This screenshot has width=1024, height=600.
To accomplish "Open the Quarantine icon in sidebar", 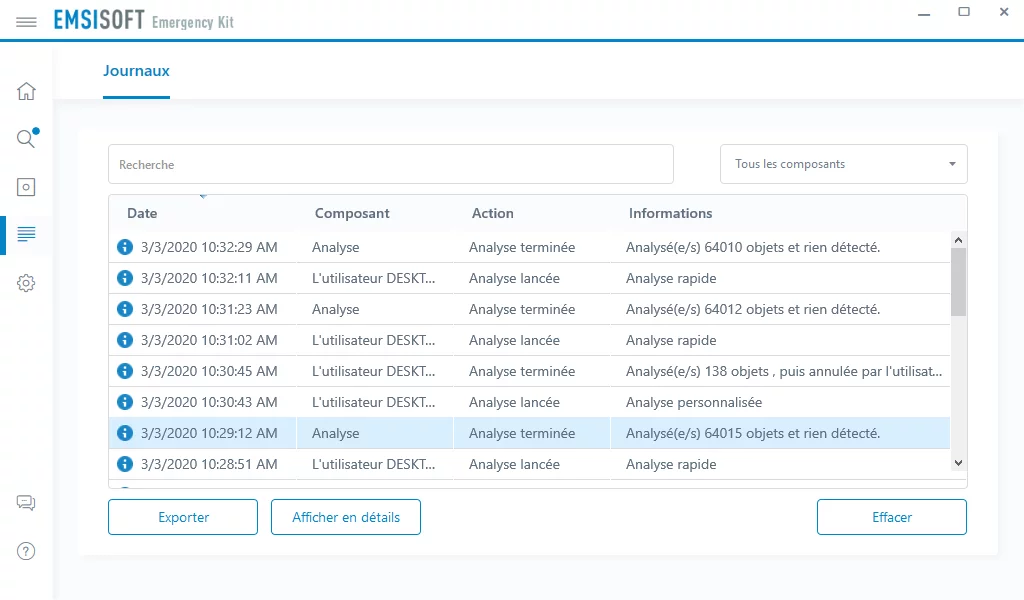I will (26, 187).
